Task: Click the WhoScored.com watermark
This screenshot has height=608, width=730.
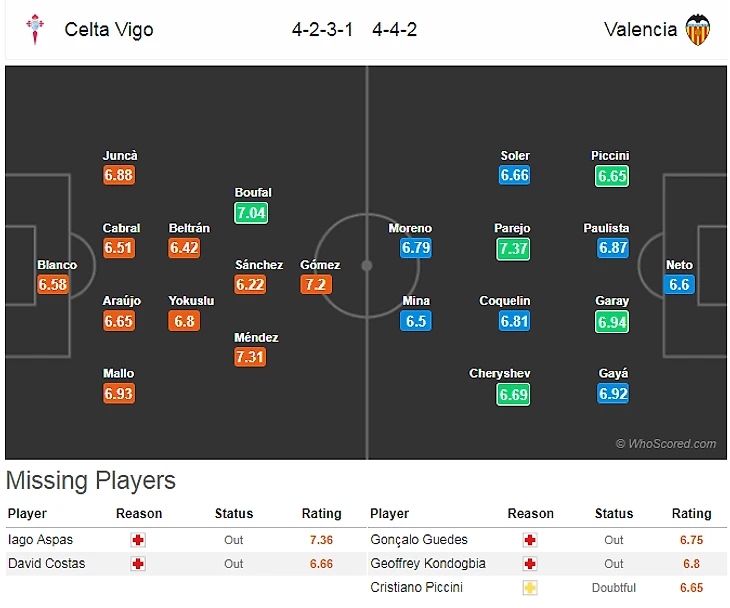Action: pos(666,444)
